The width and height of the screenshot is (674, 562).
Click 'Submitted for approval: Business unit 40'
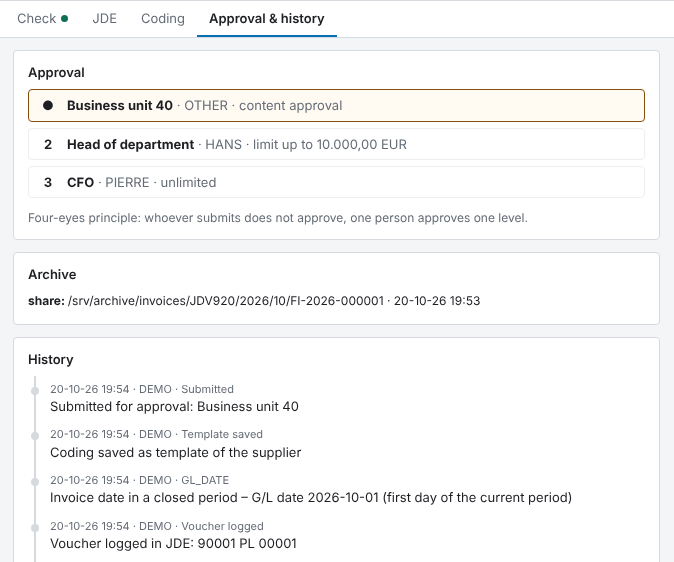[174, 406]
